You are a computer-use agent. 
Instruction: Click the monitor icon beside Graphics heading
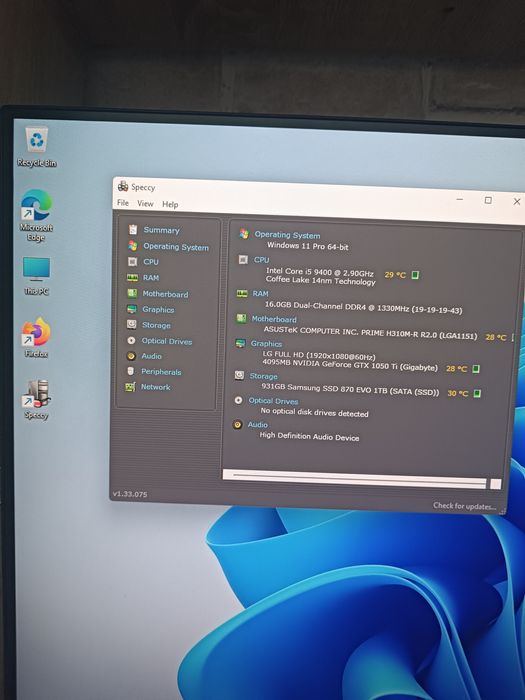coord(240,343)
